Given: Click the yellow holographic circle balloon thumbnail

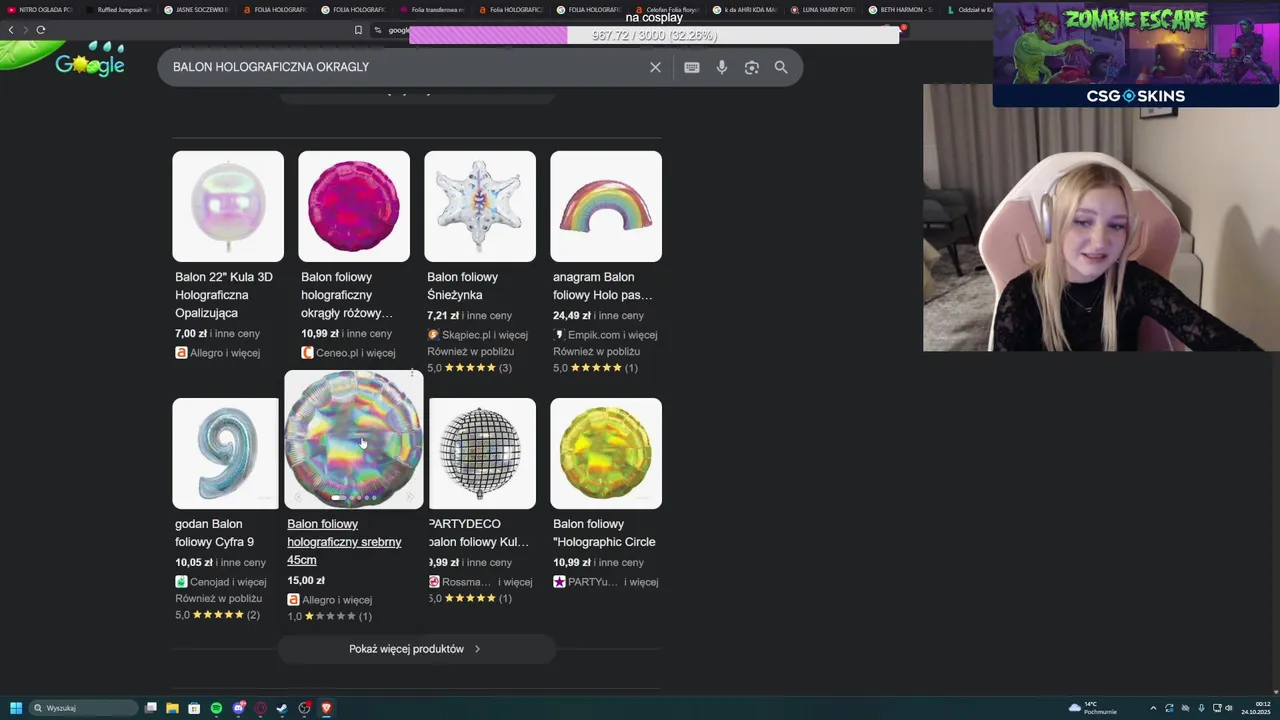Looking at the screenshot, I should (x=606, y=453).
